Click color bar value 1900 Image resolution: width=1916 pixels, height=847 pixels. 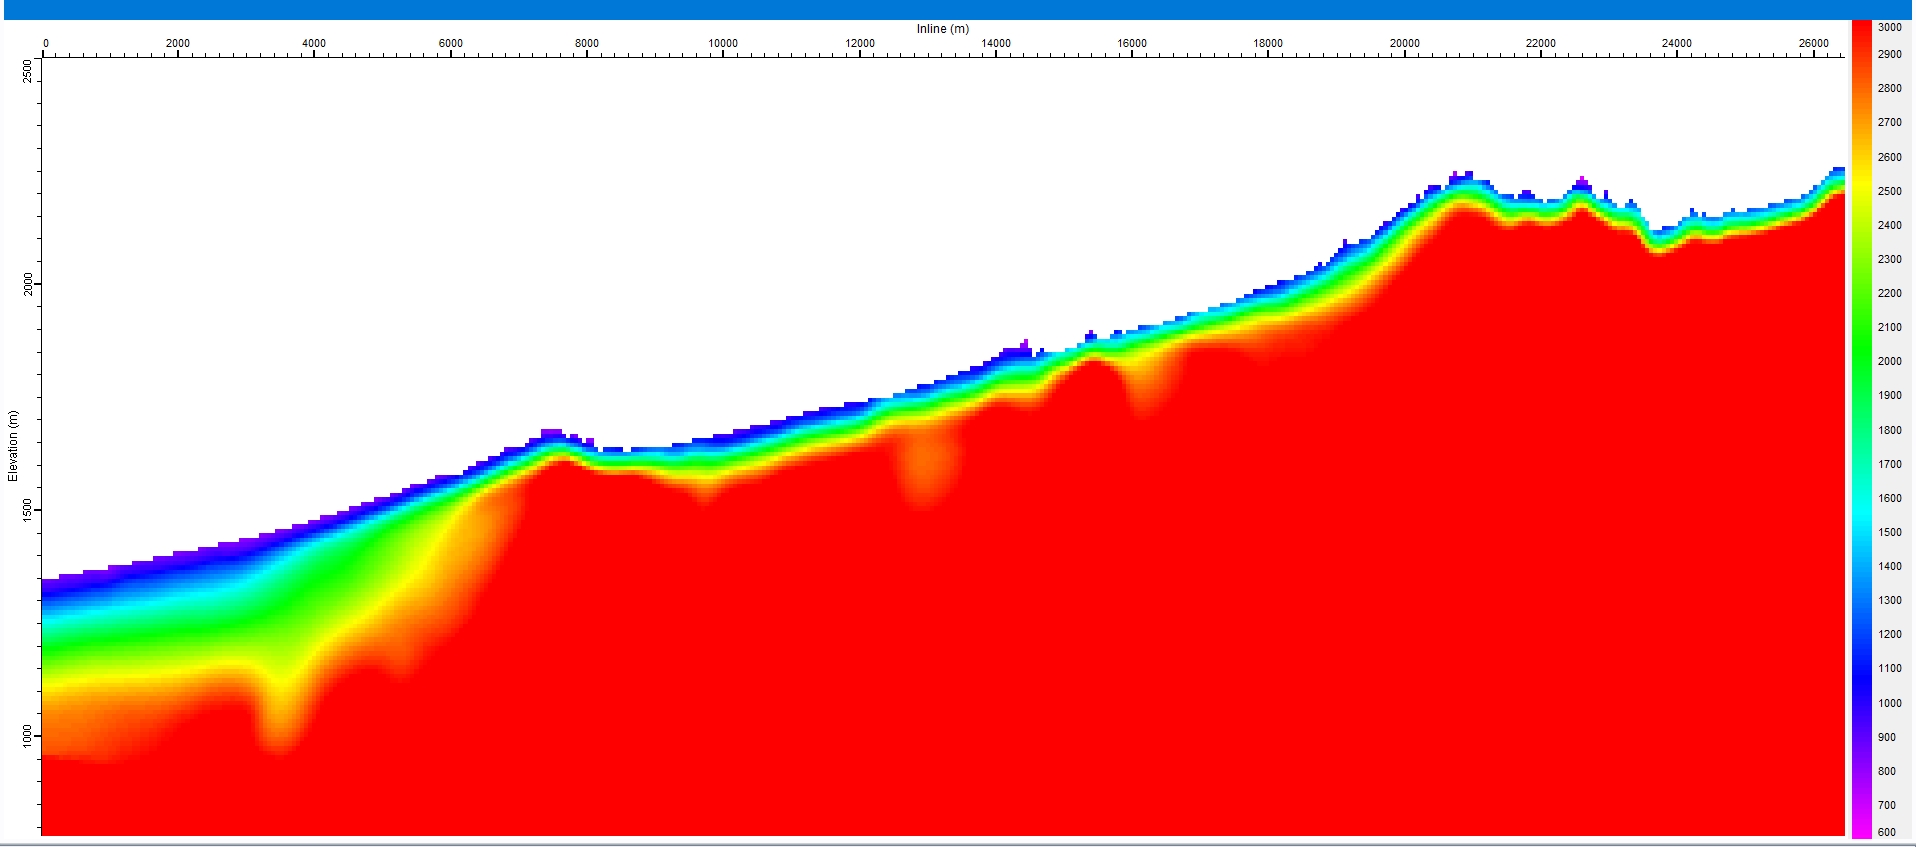point(1889,395)
